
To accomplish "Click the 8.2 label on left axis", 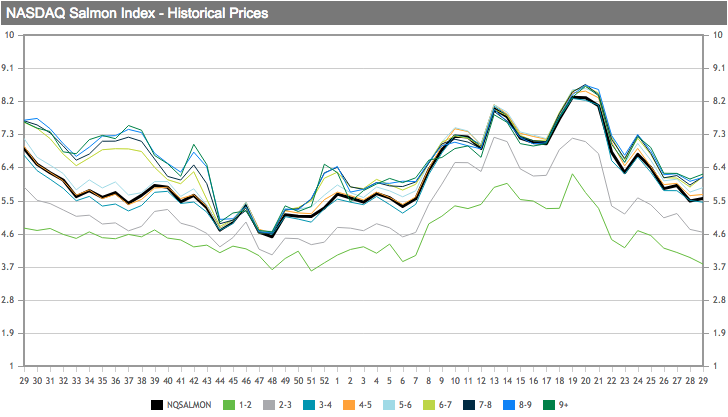I will [x=8, y=101].
